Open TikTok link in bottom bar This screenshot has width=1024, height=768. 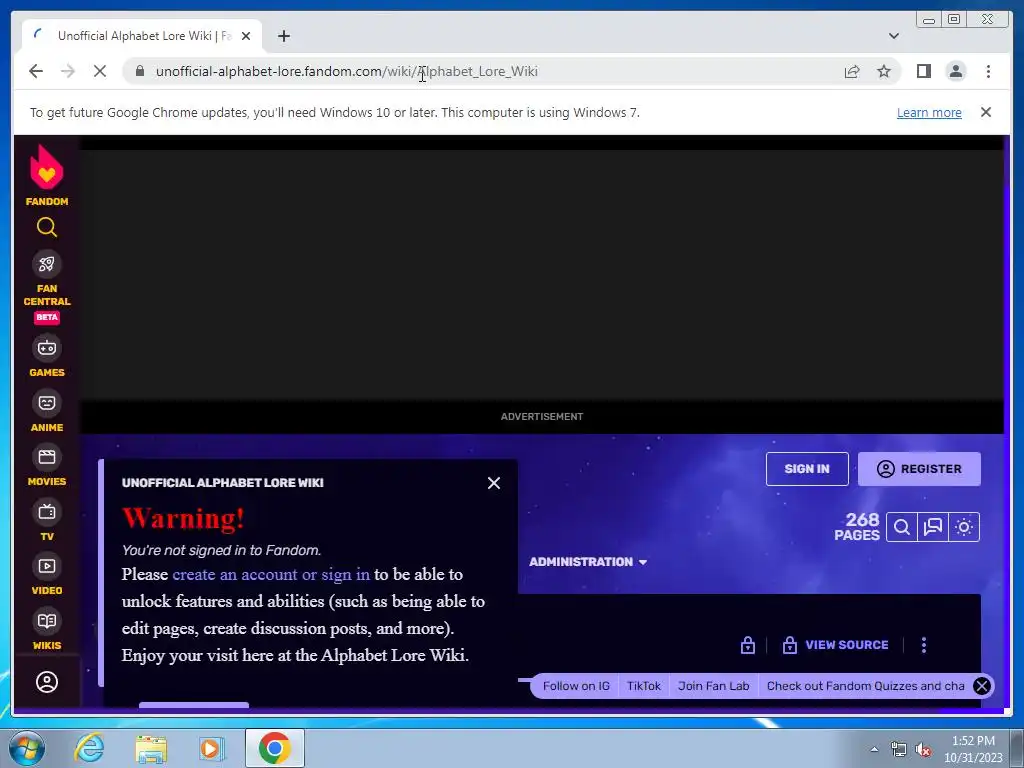(643, 686)
